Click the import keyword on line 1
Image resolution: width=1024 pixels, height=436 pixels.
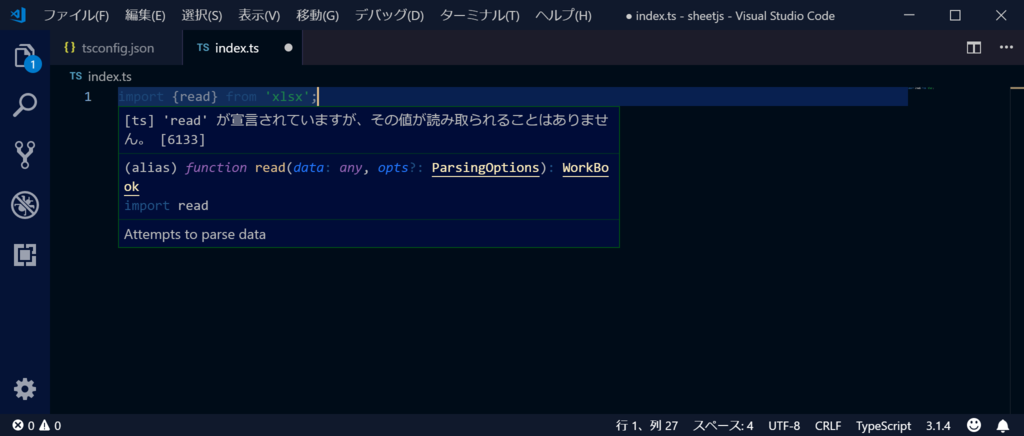[x=141, y=97]
